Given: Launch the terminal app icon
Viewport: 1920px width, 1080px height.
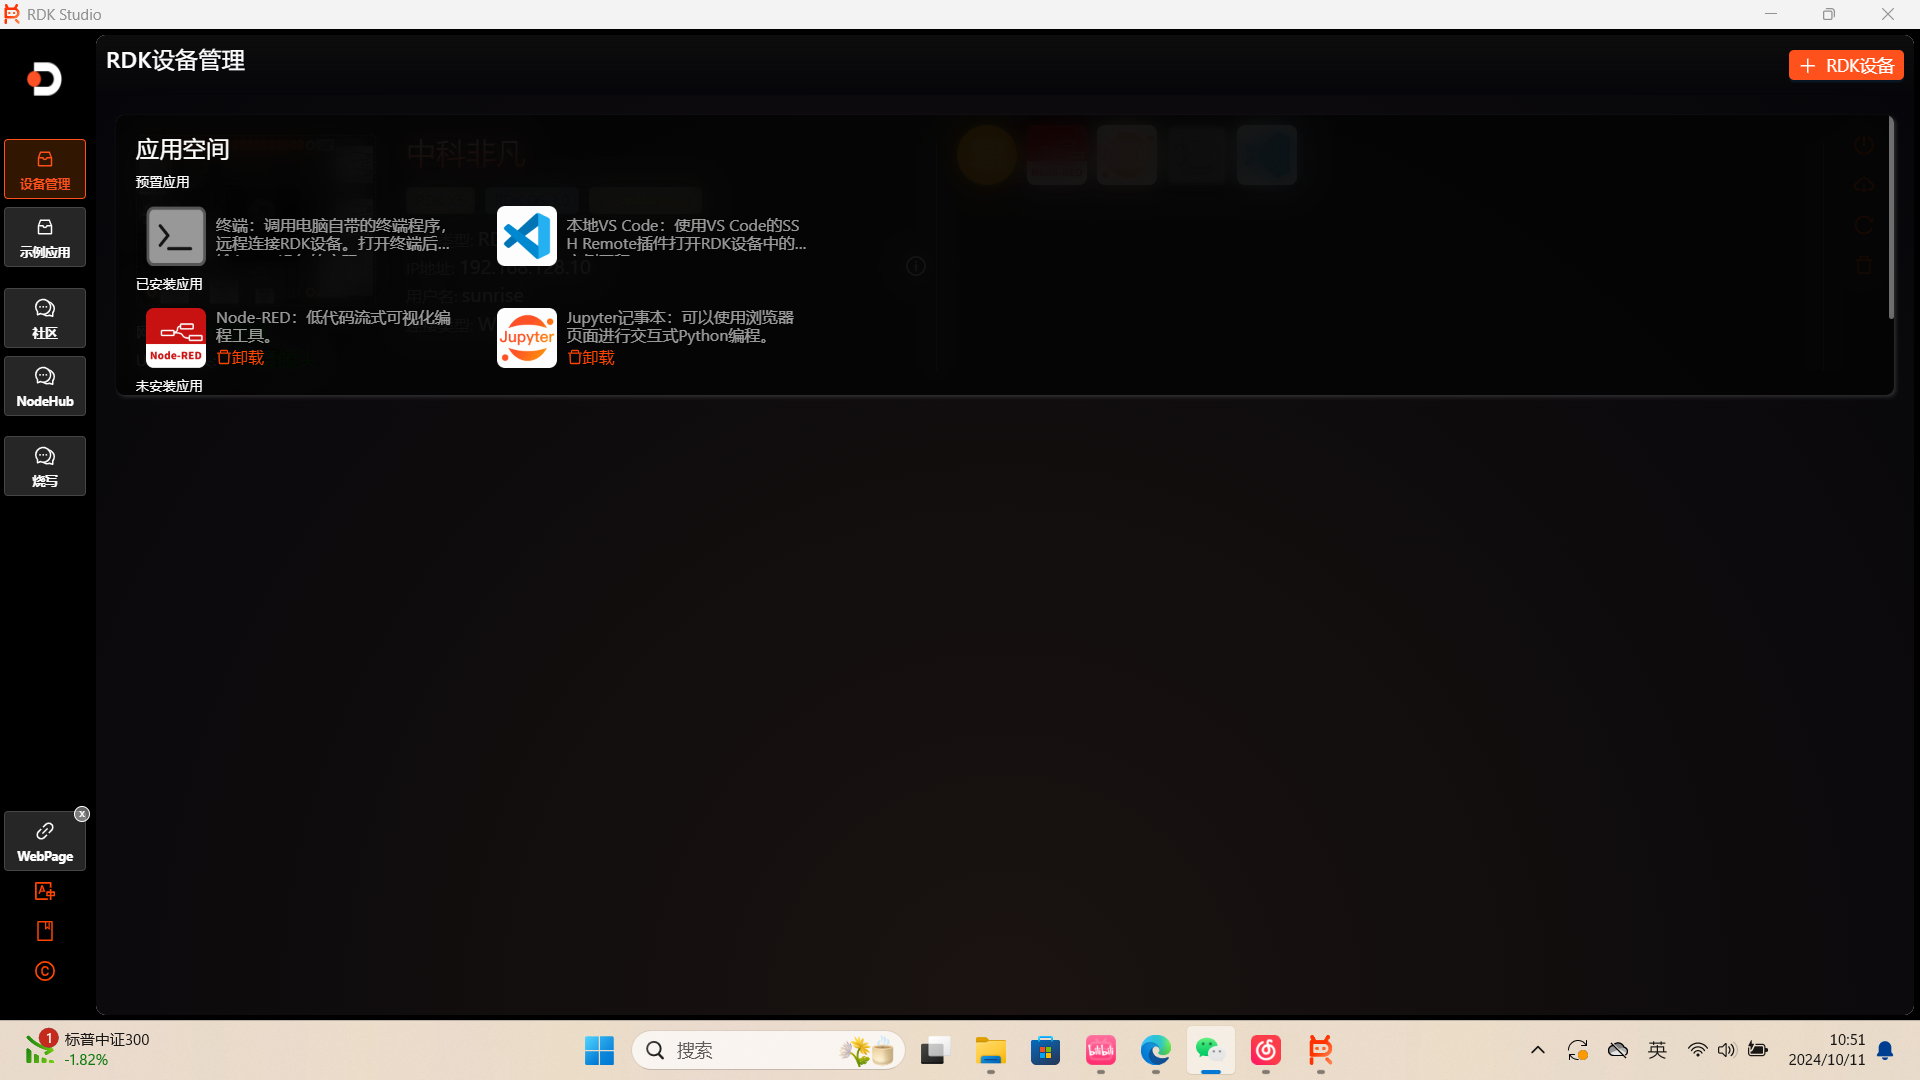Looking at the screenshot, I should [176, 236].
